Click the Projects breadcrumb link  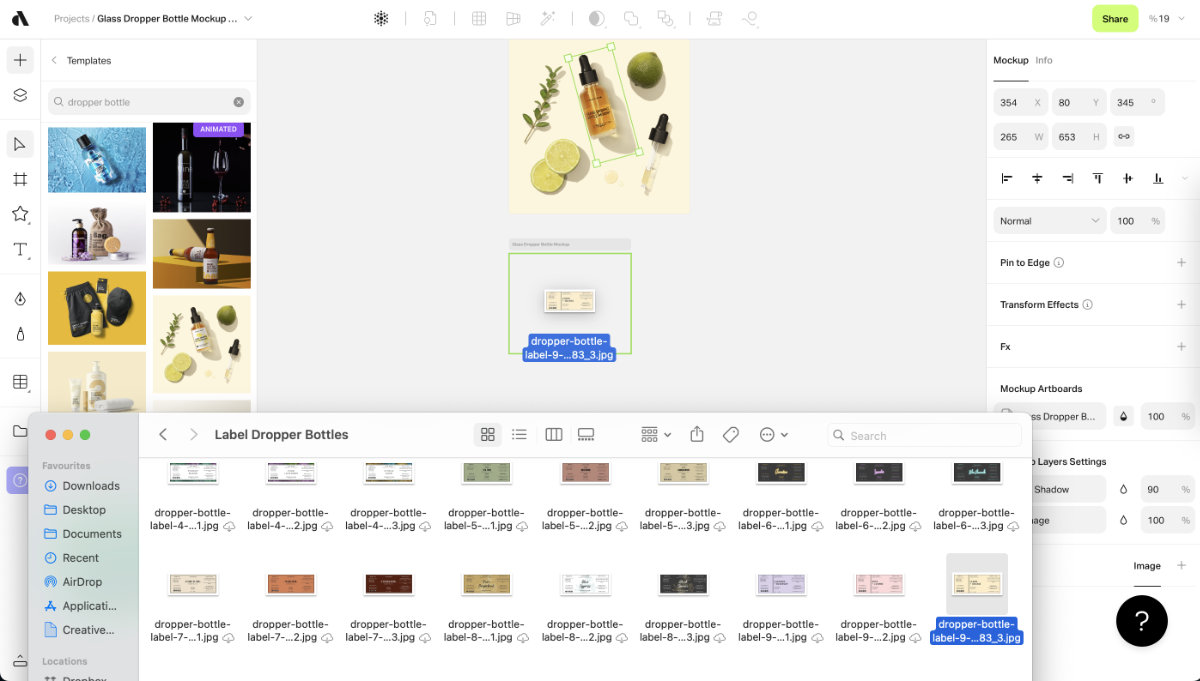(x=72, y=18)
